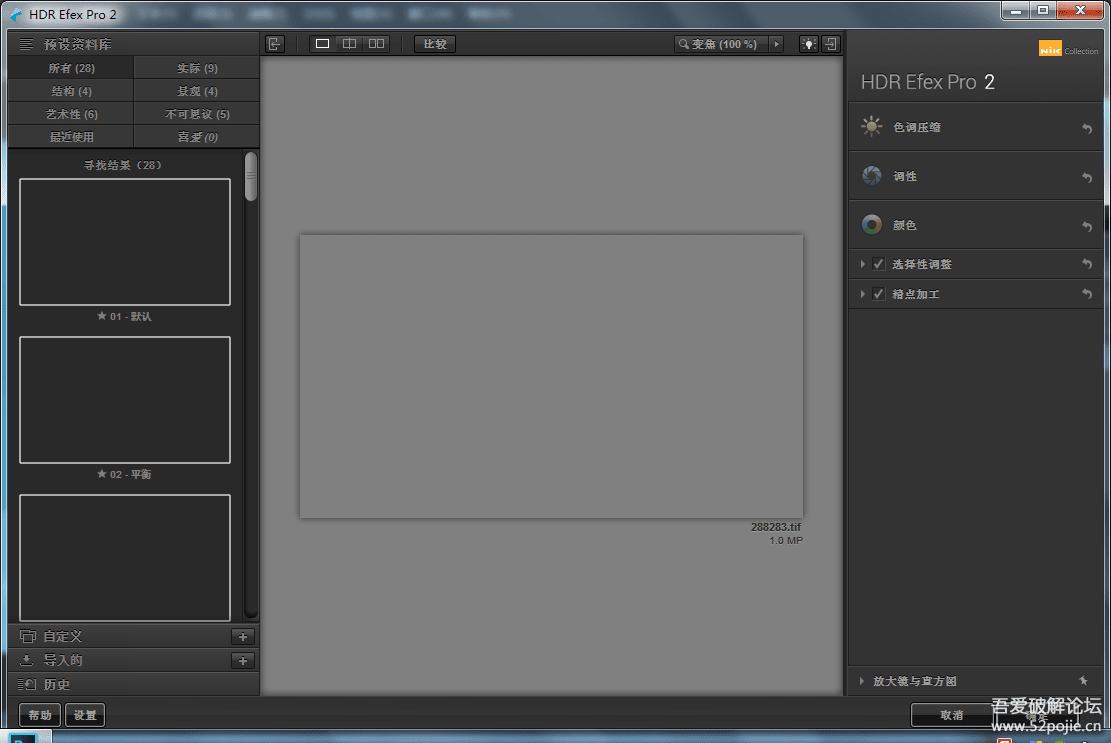This screenshot has width=1111, height=743.
Task: Add a new 自定义 preset with plus
Action: [x=242, y=637]
